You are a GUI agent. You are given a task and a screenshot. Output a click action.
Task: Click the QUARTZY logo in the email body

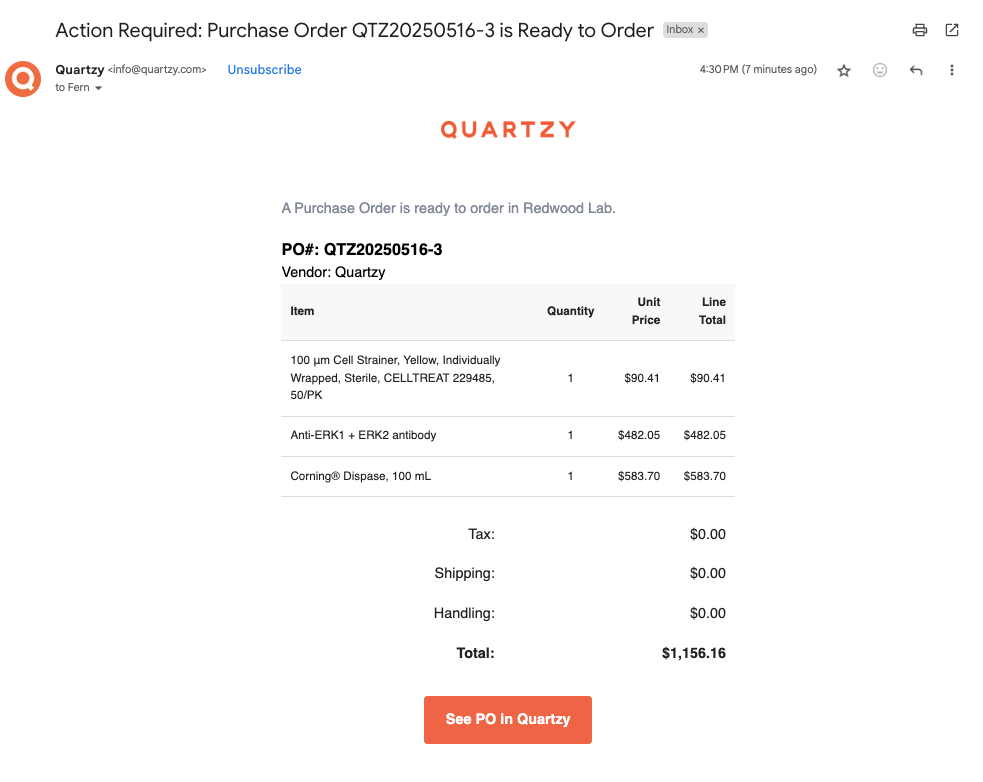(x=508, y=129)
